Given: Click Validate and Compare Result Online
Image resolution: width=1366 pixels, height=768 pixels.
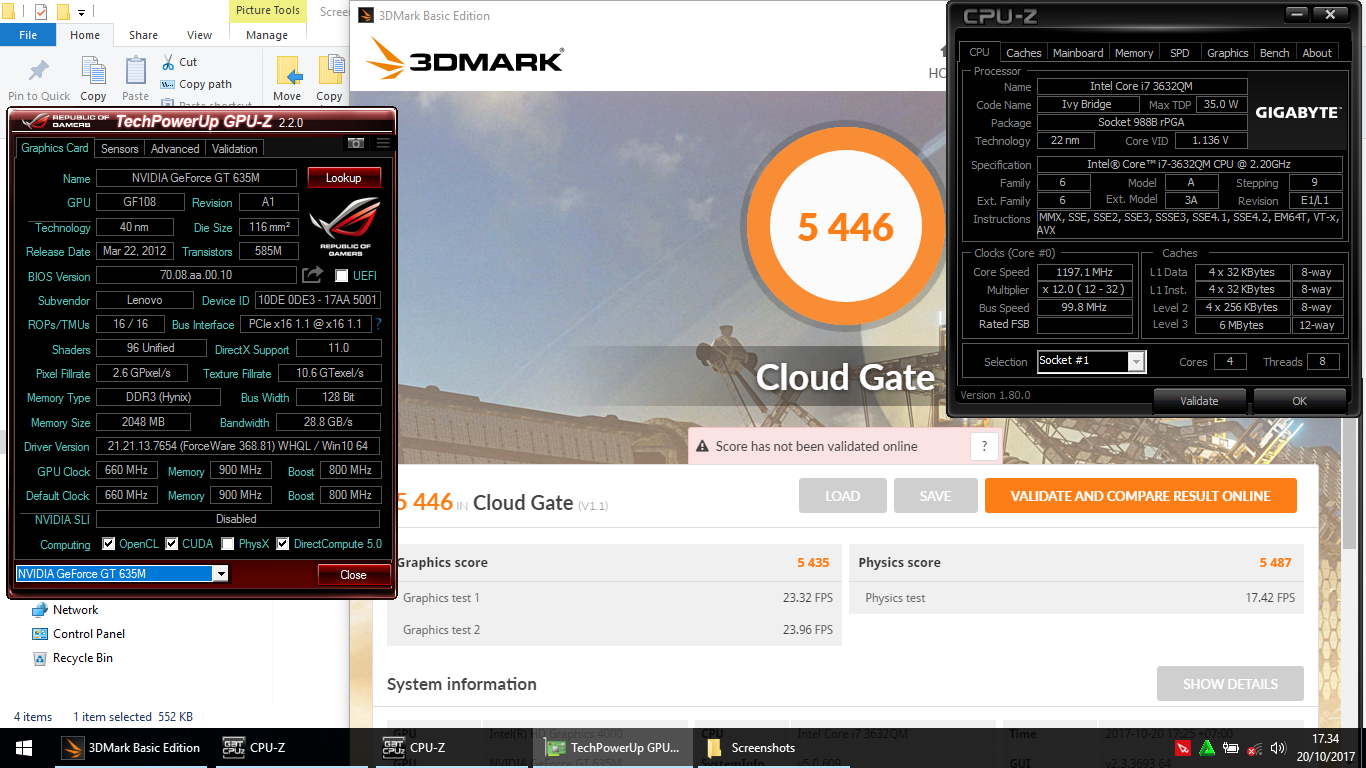Looking at the screenshot, I should coord(1140,496).
